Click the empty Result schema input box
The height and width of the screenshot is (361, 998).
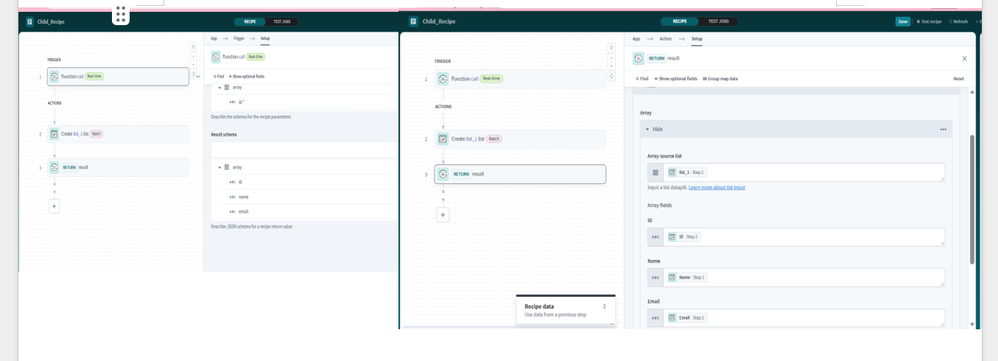point(304,150)
